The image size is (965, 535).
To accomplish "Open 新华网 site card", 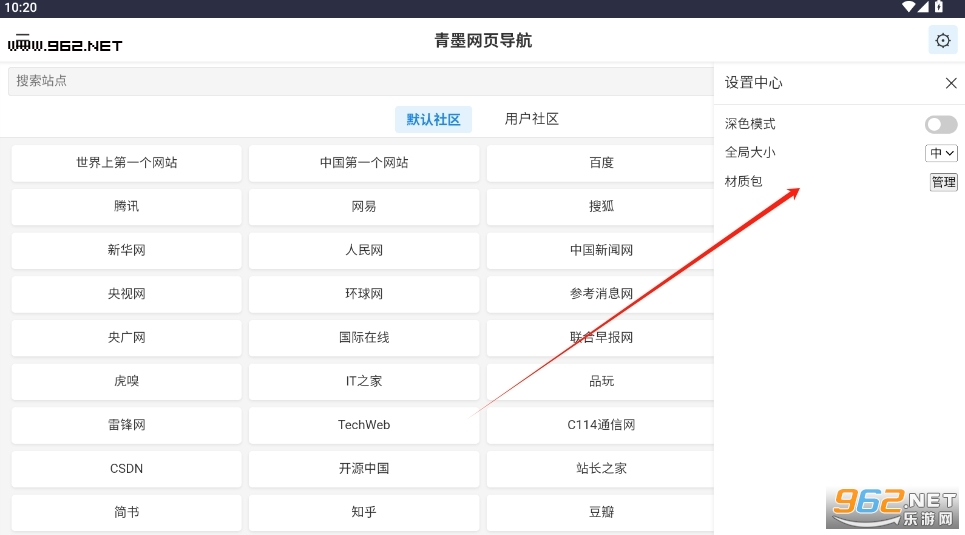I will click(x=126, y=250).
